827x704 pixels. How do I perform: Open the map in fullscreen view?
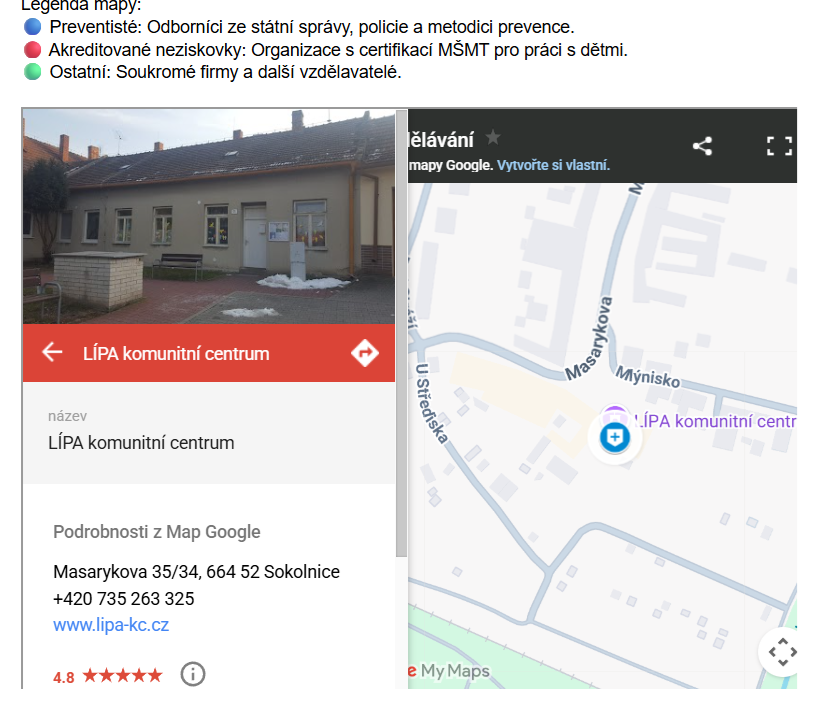[780, 146]
